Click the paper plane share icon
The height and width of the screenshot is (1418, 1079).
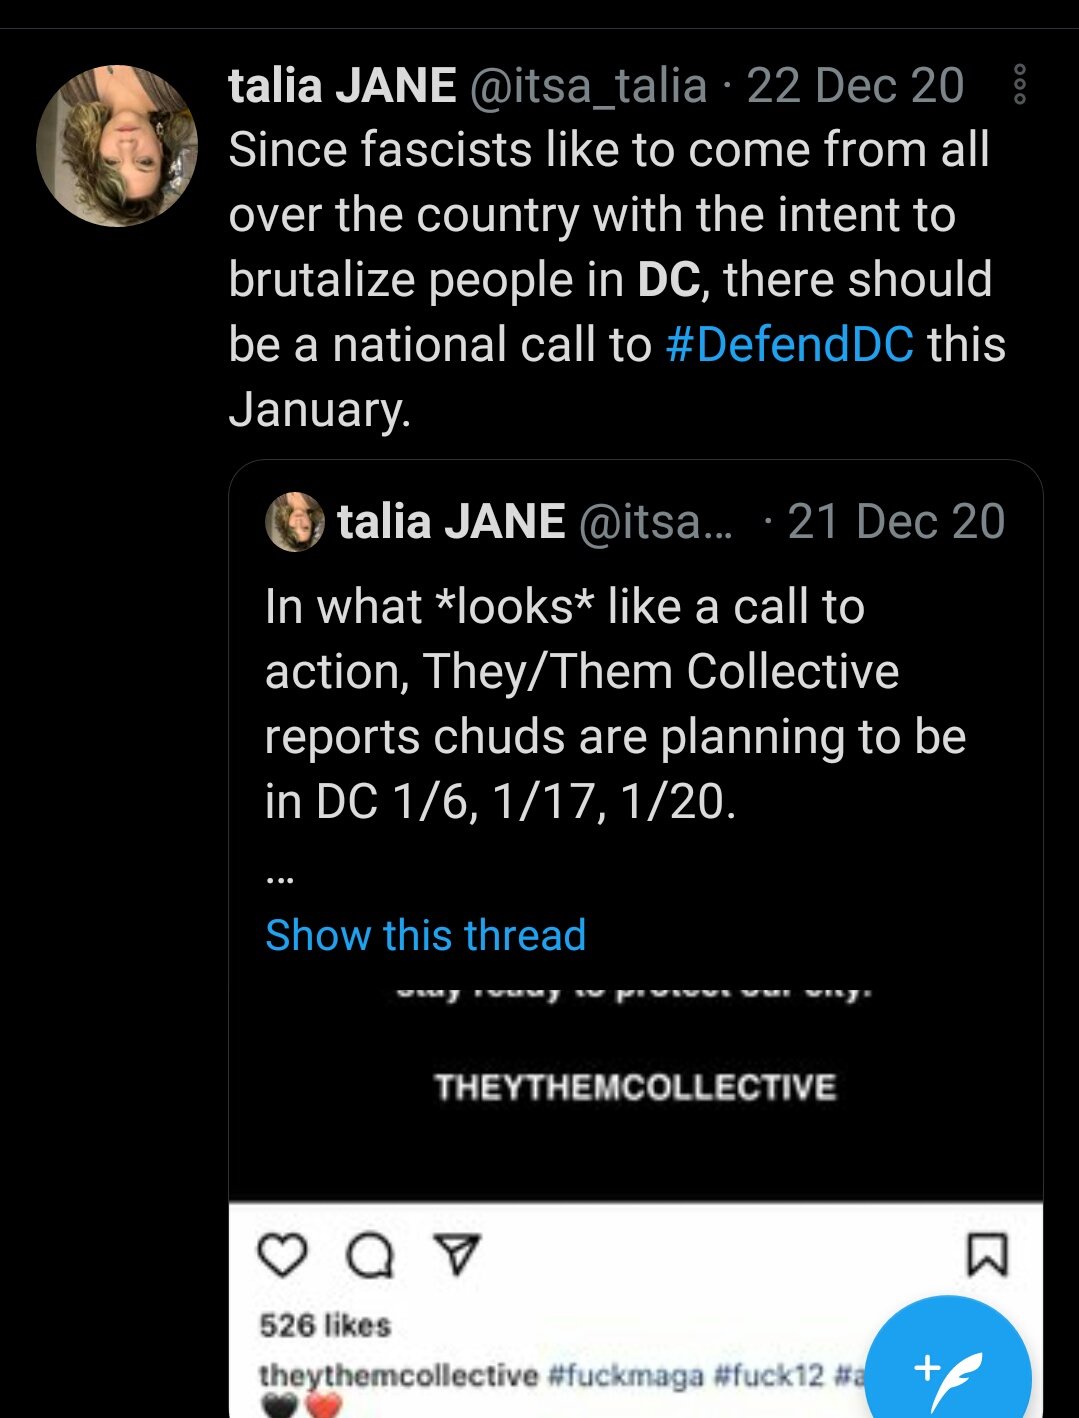pyautogui.click(x=457, y=1254)
